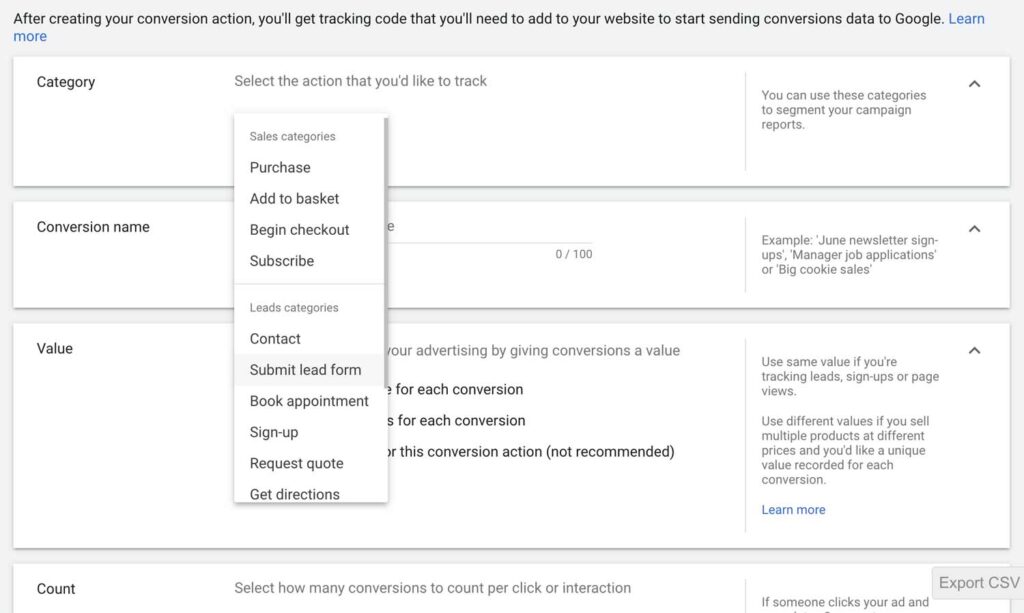Select "Purchase" from the category dropdown
Screen dimensions: 1024x613
point(279,167)
